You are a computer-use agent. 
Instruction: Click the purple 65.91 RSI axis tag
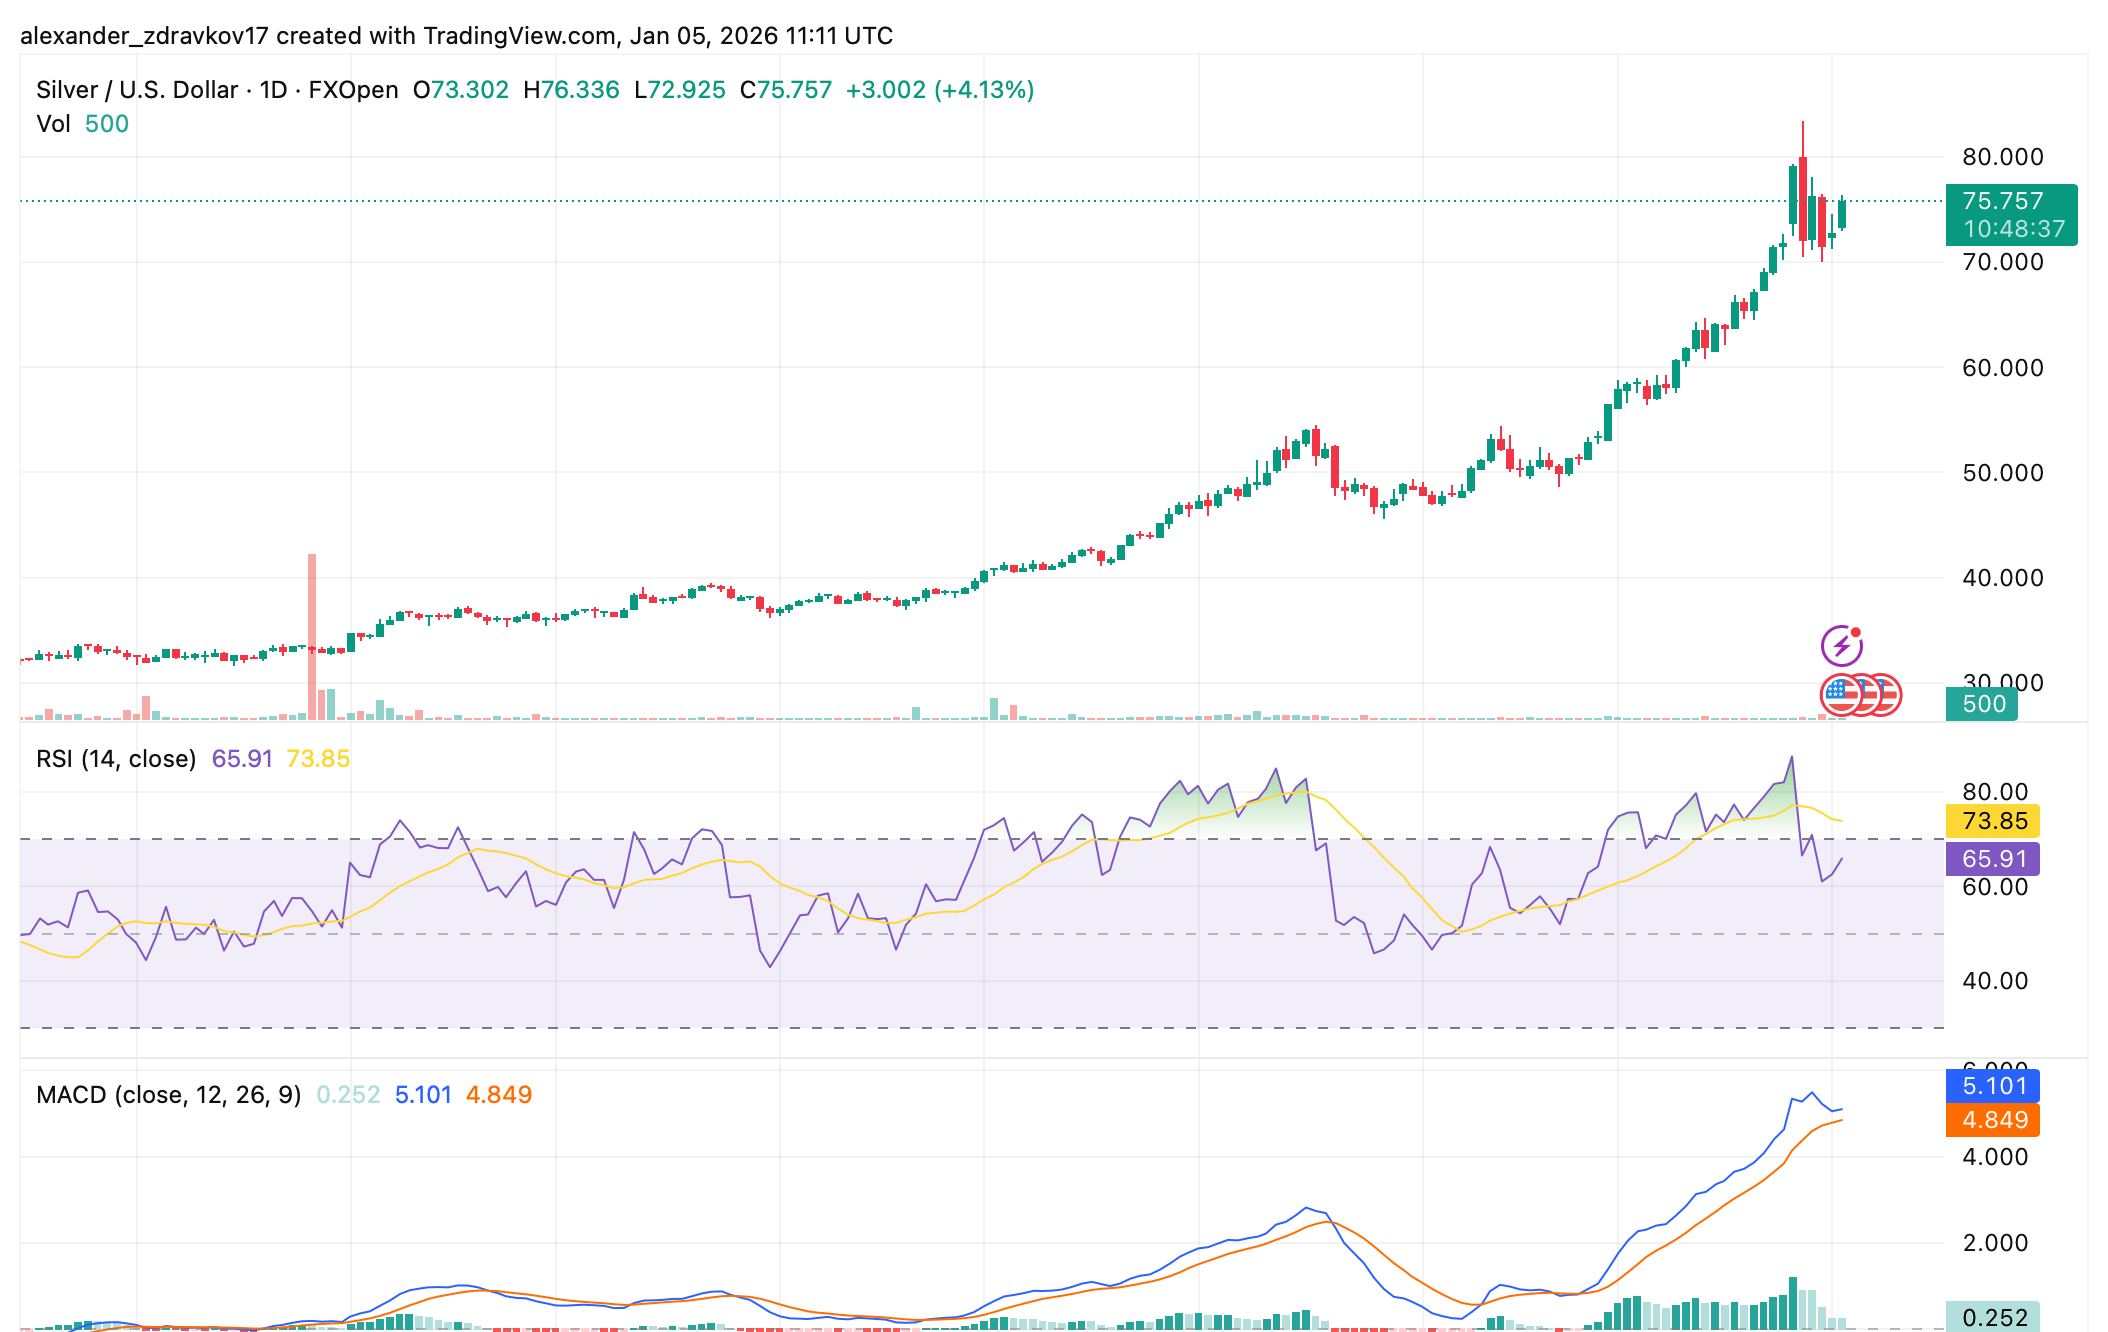[1993, 859]
